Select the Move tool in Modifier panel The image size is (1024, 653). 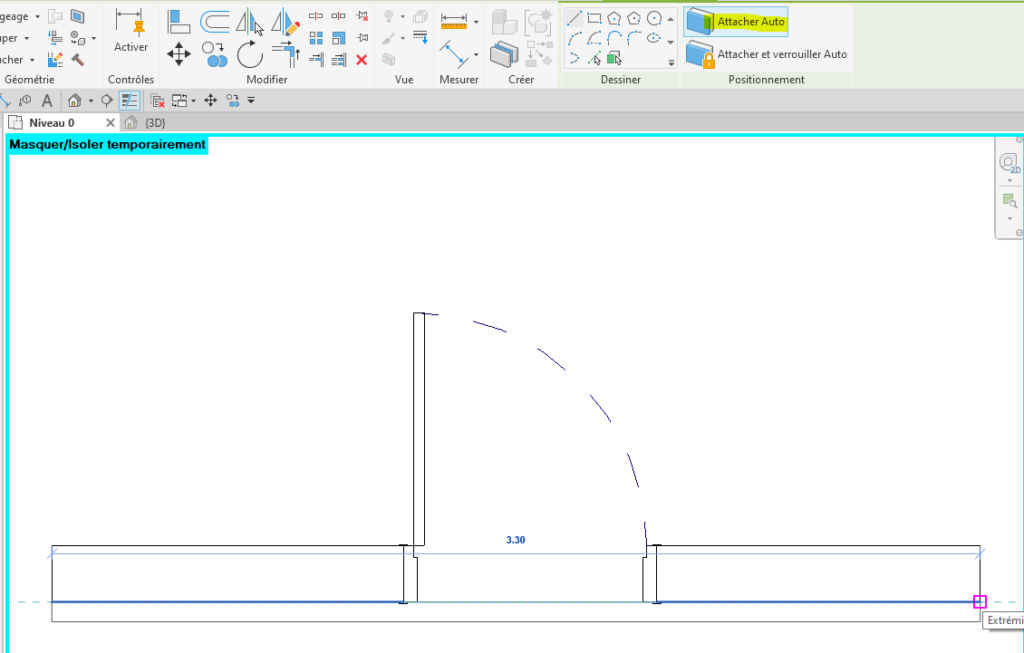(x=179, y=52)
